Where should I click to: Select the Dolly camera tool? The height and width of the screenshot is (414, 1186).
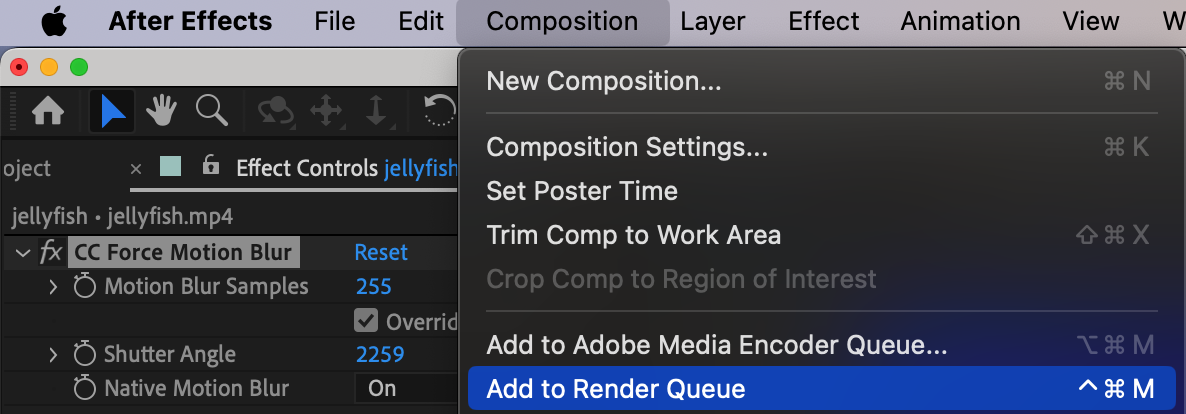(x=376, y=112)
